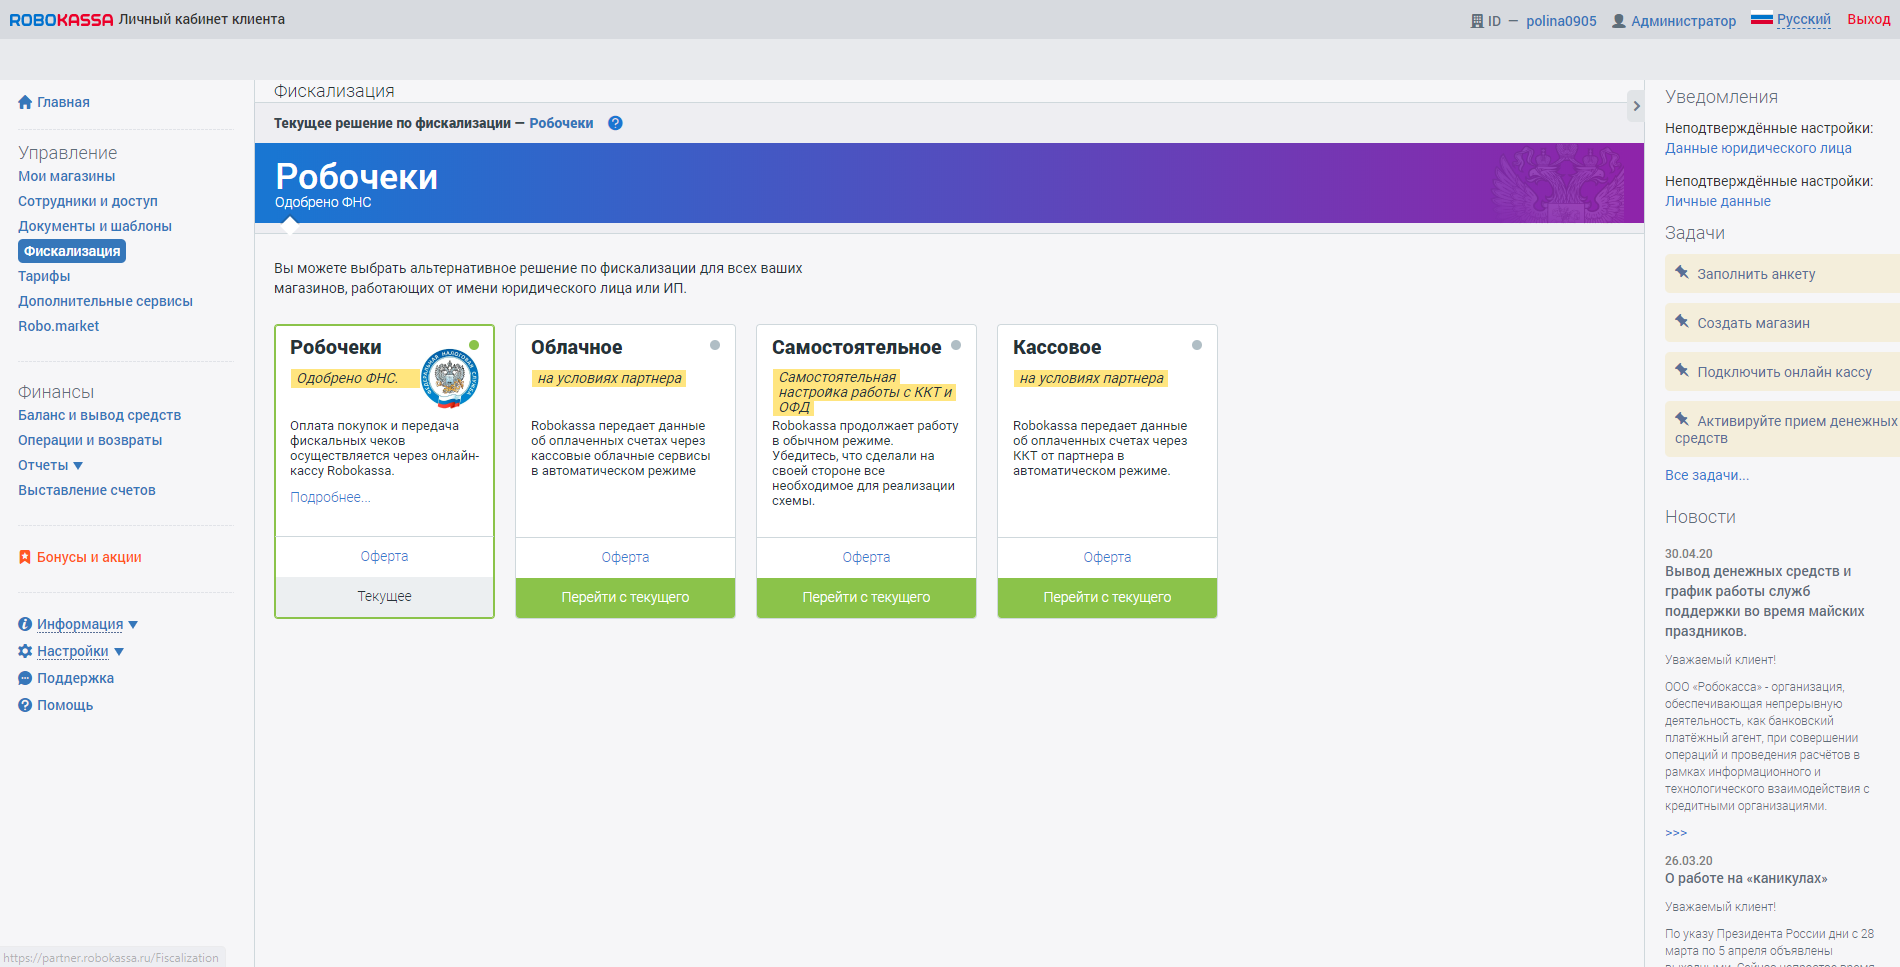1900x967 pixels.
Task: Click pin icon on Подключить онлайн кассу task
Action: click(1682, 370)
